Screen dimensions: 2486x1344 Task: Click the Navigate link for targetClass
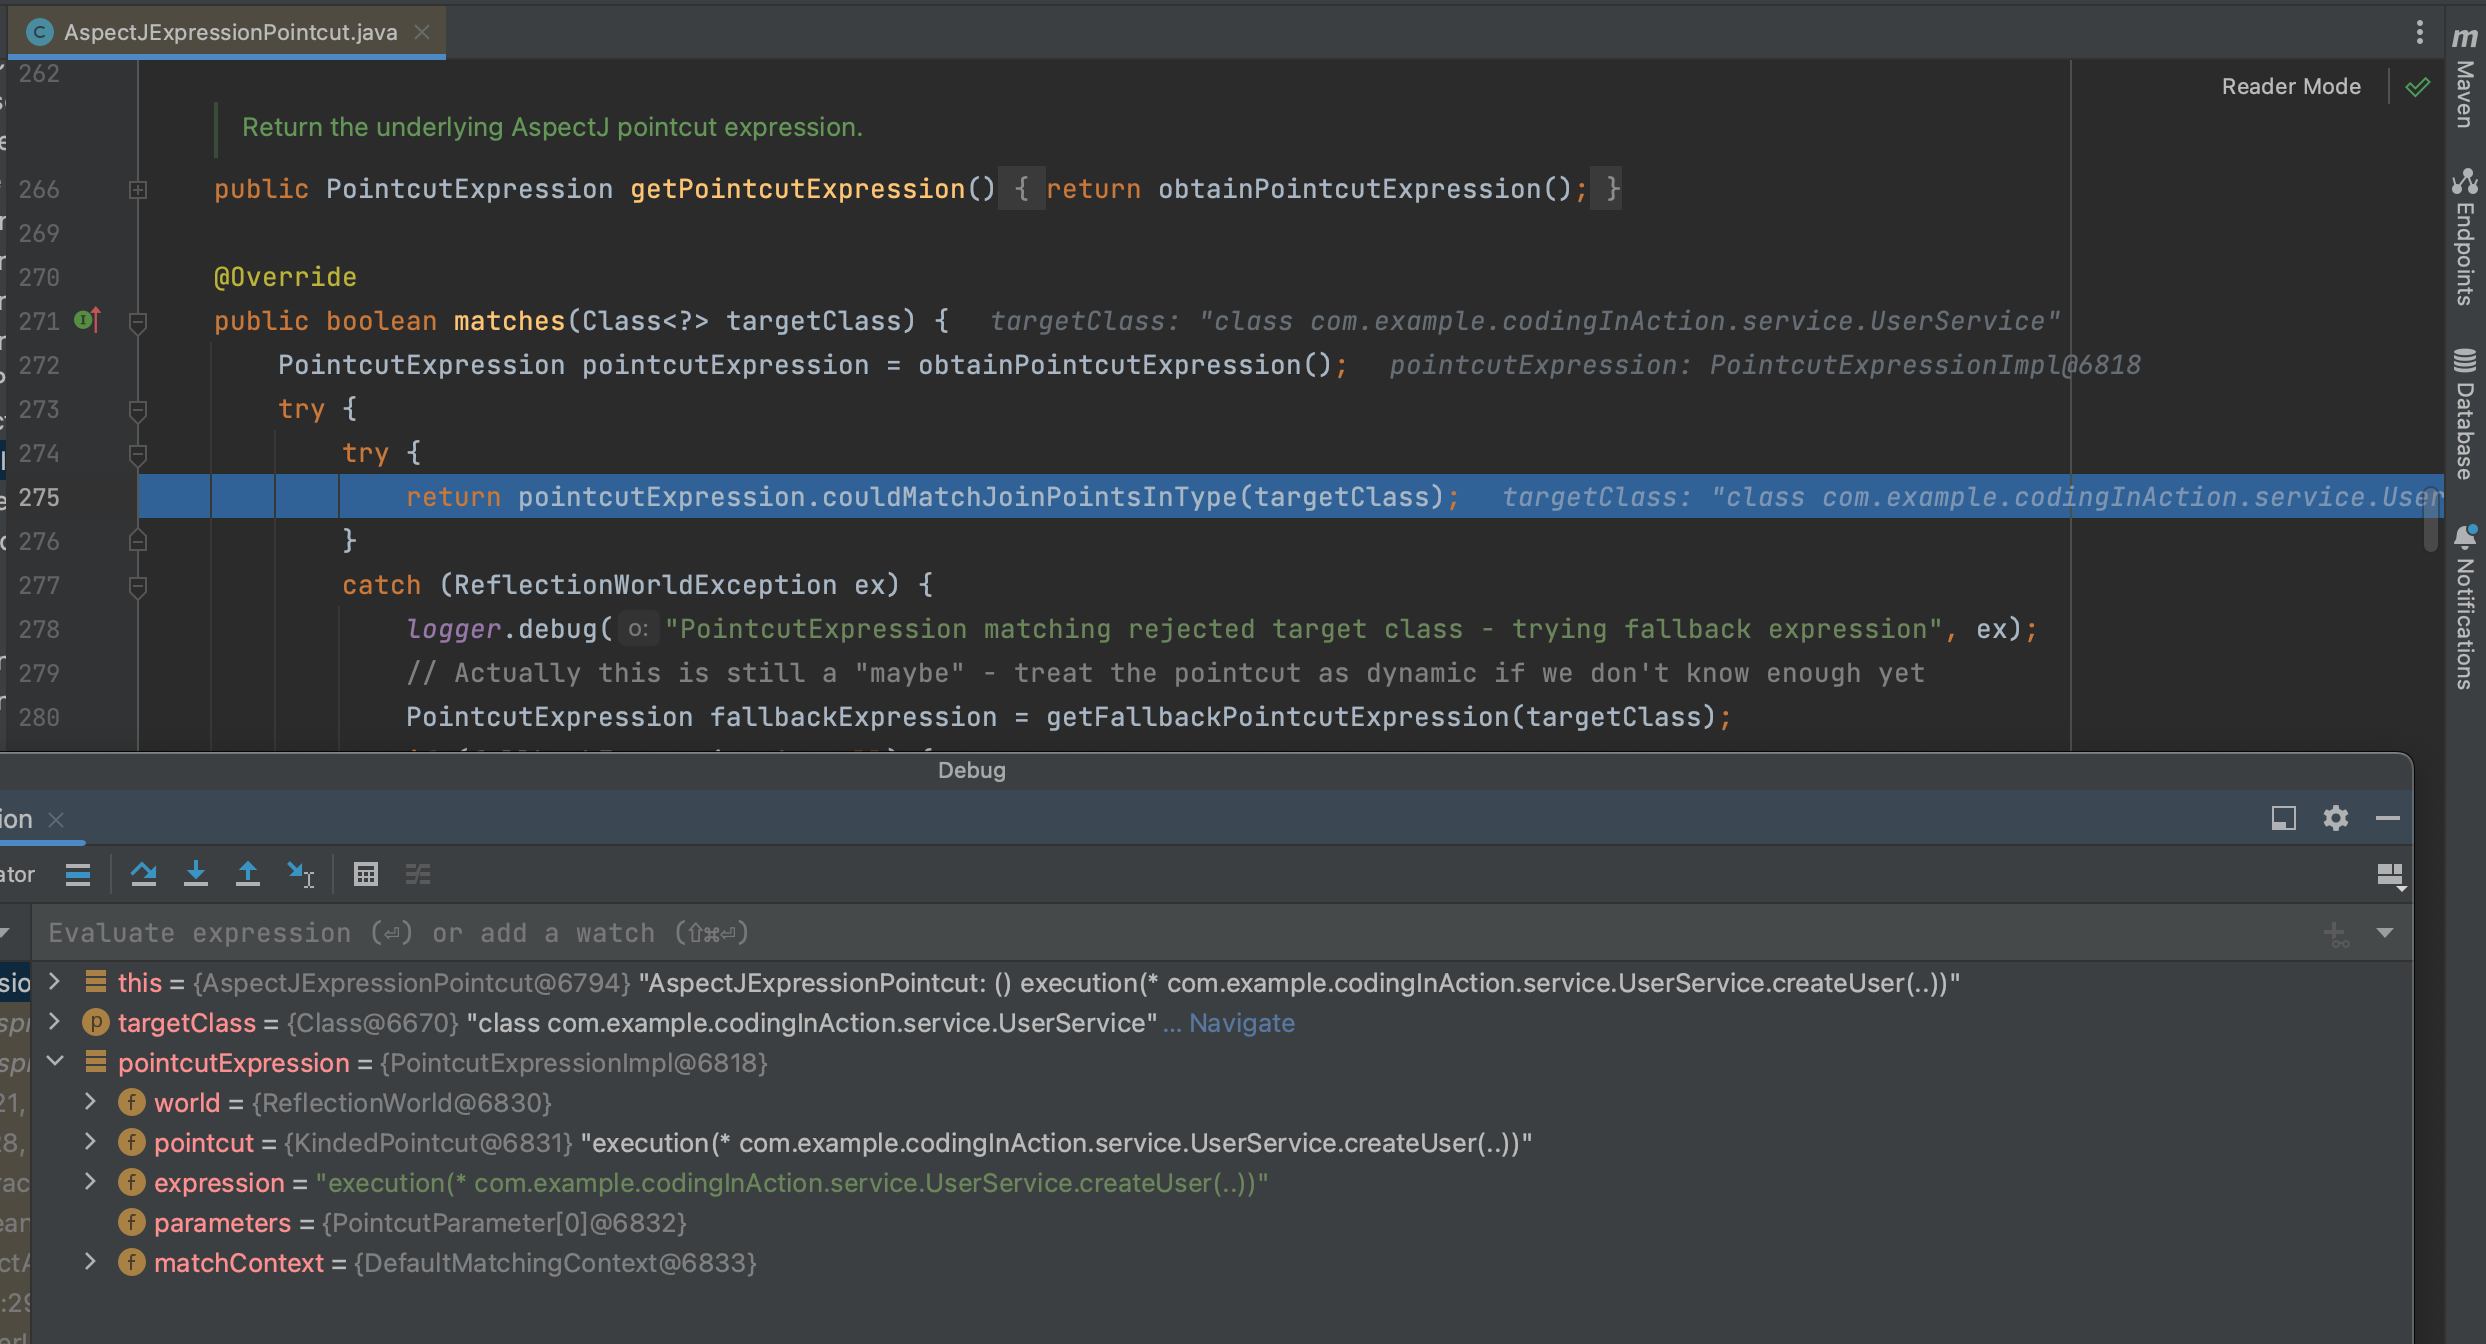[1241, 1022]
